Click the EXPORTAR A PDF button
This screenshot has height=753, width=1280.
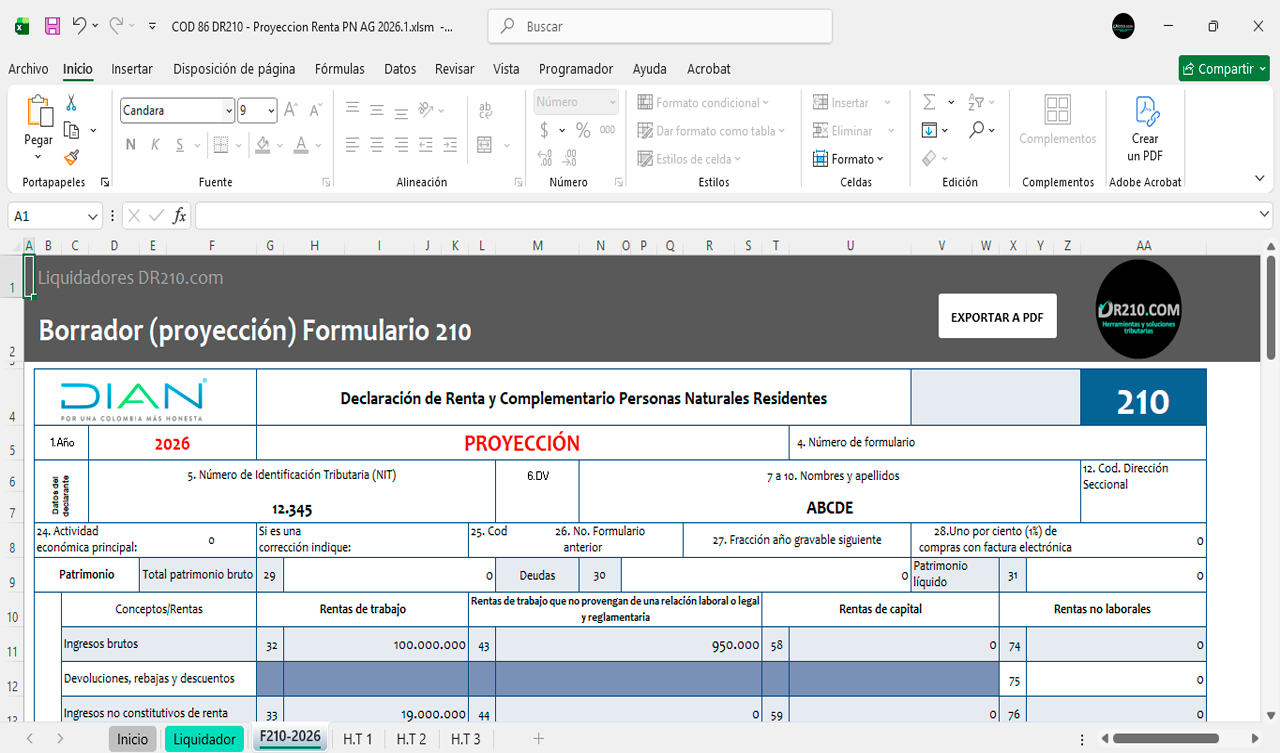coord(997,317)
